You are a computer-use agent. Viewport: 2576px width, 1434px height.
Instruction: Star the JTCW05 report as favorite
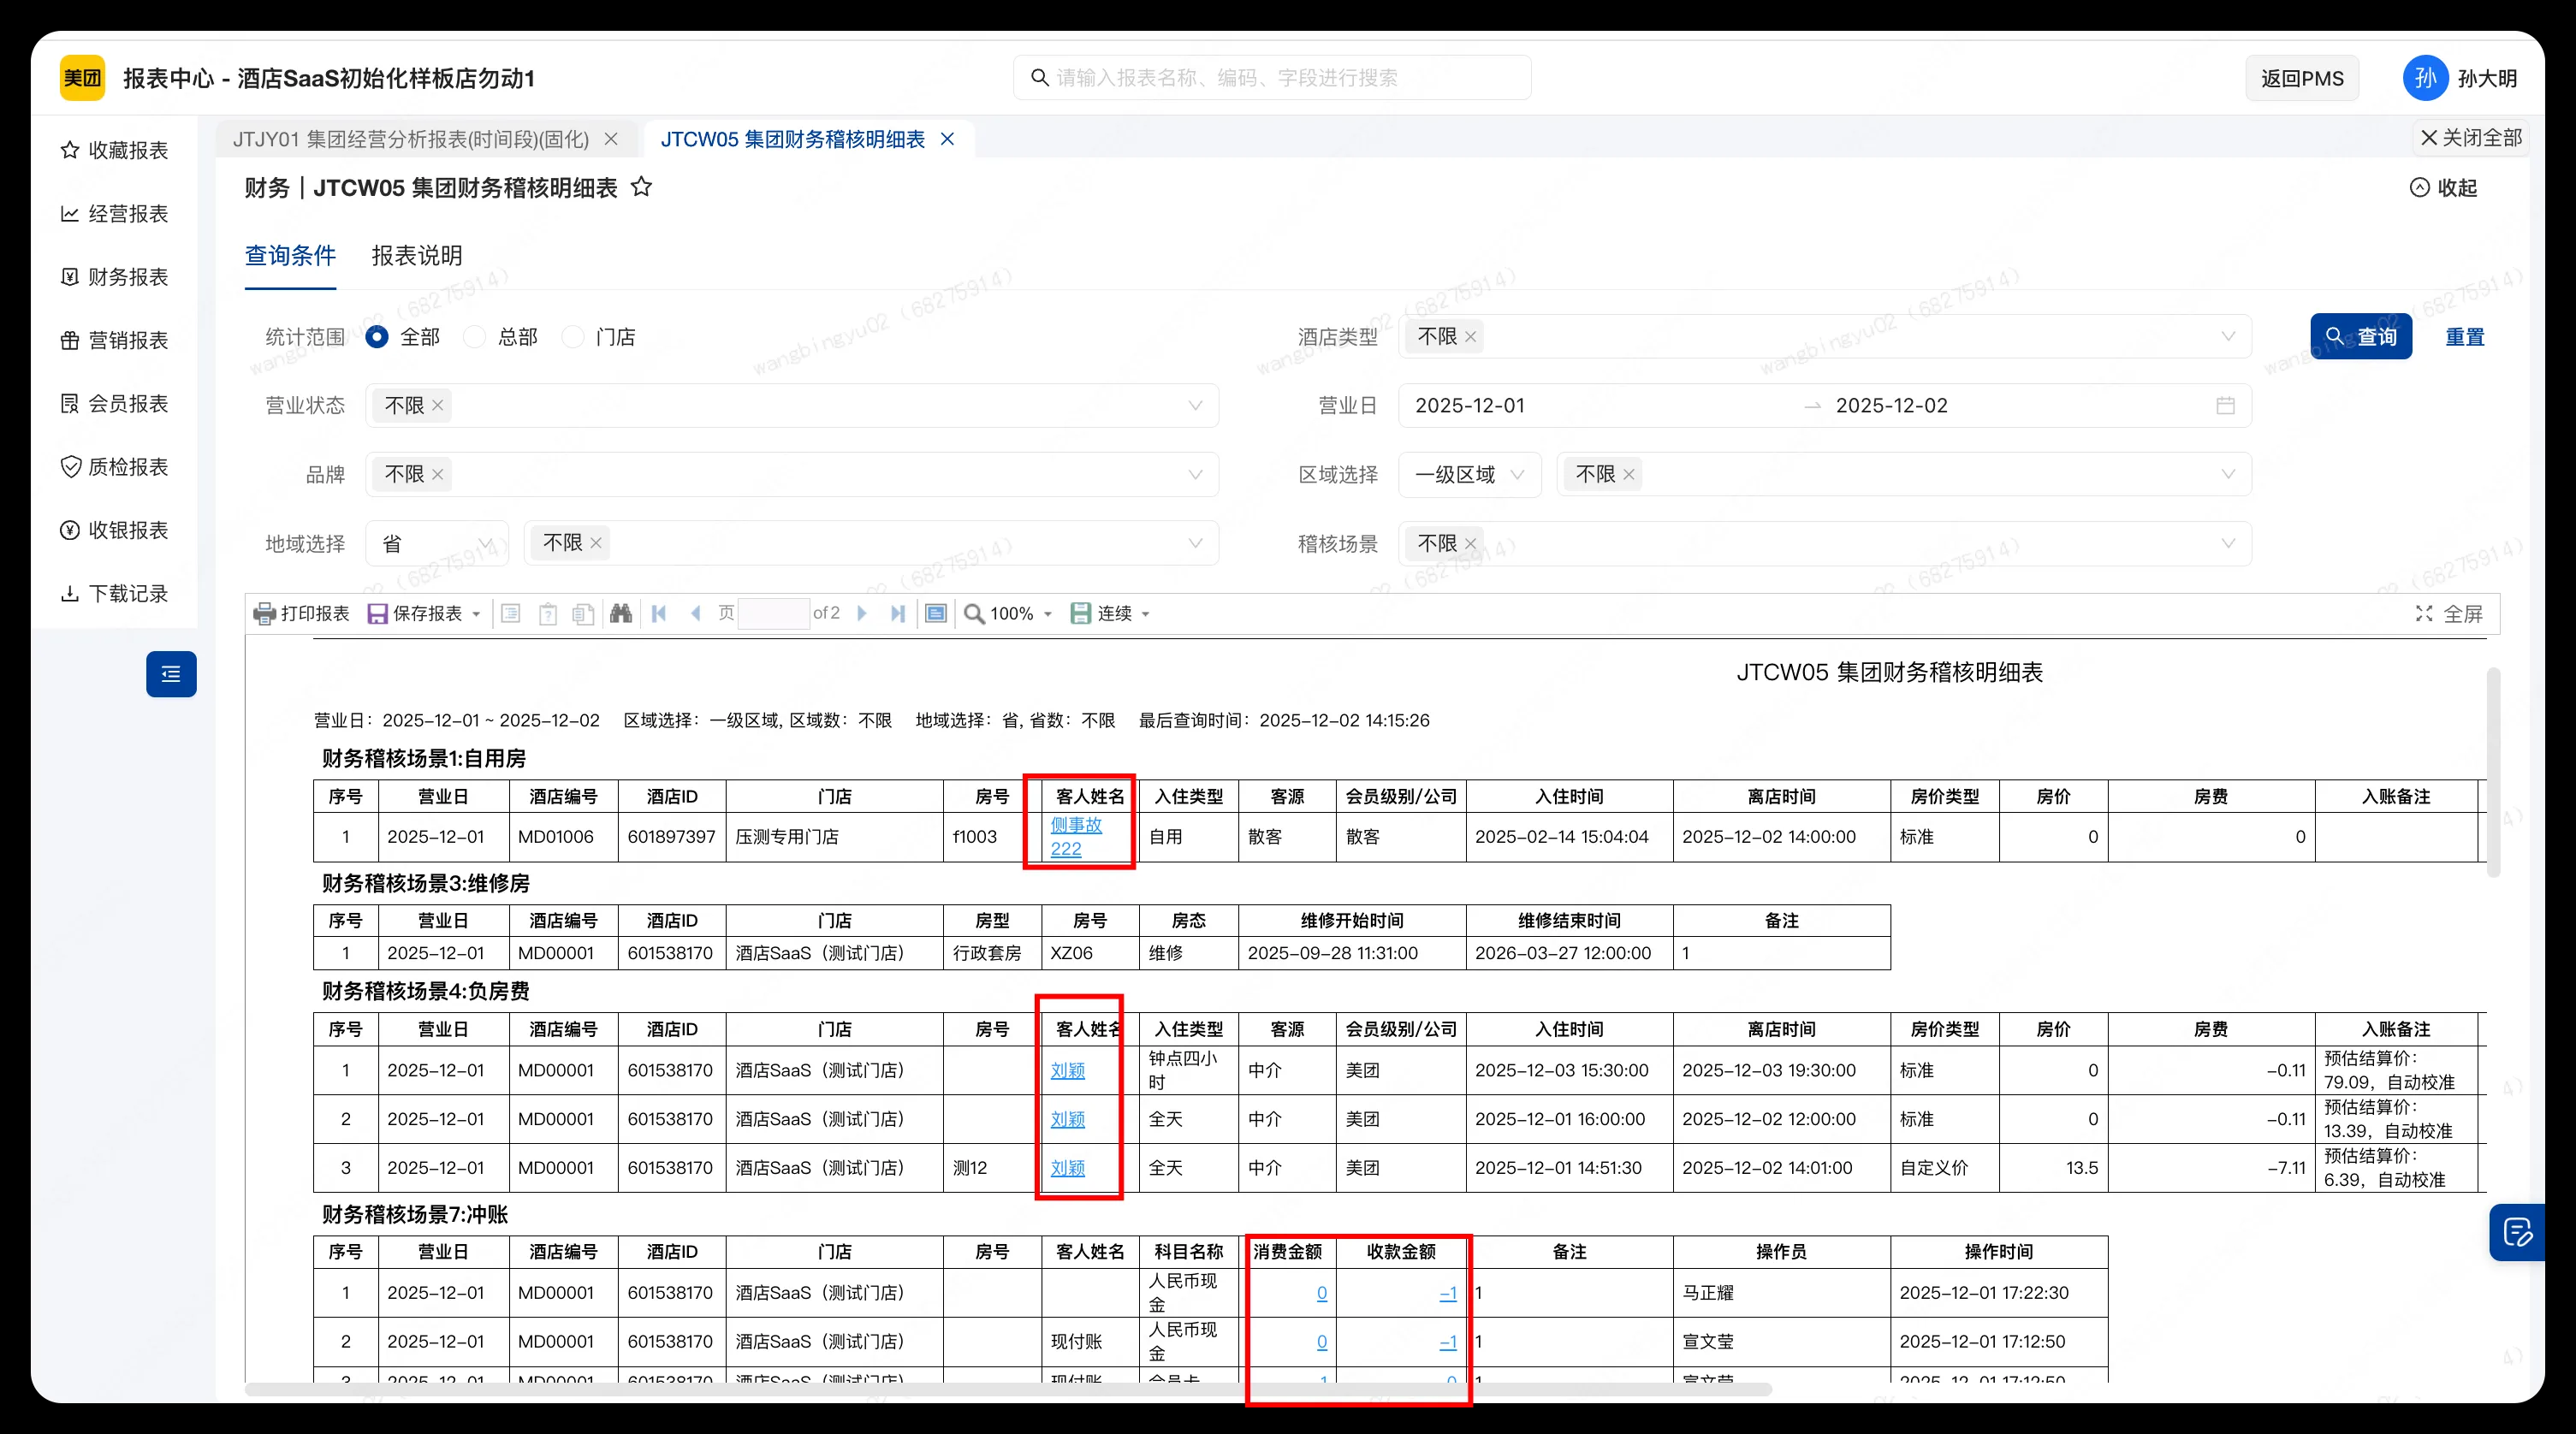[643, 187]
